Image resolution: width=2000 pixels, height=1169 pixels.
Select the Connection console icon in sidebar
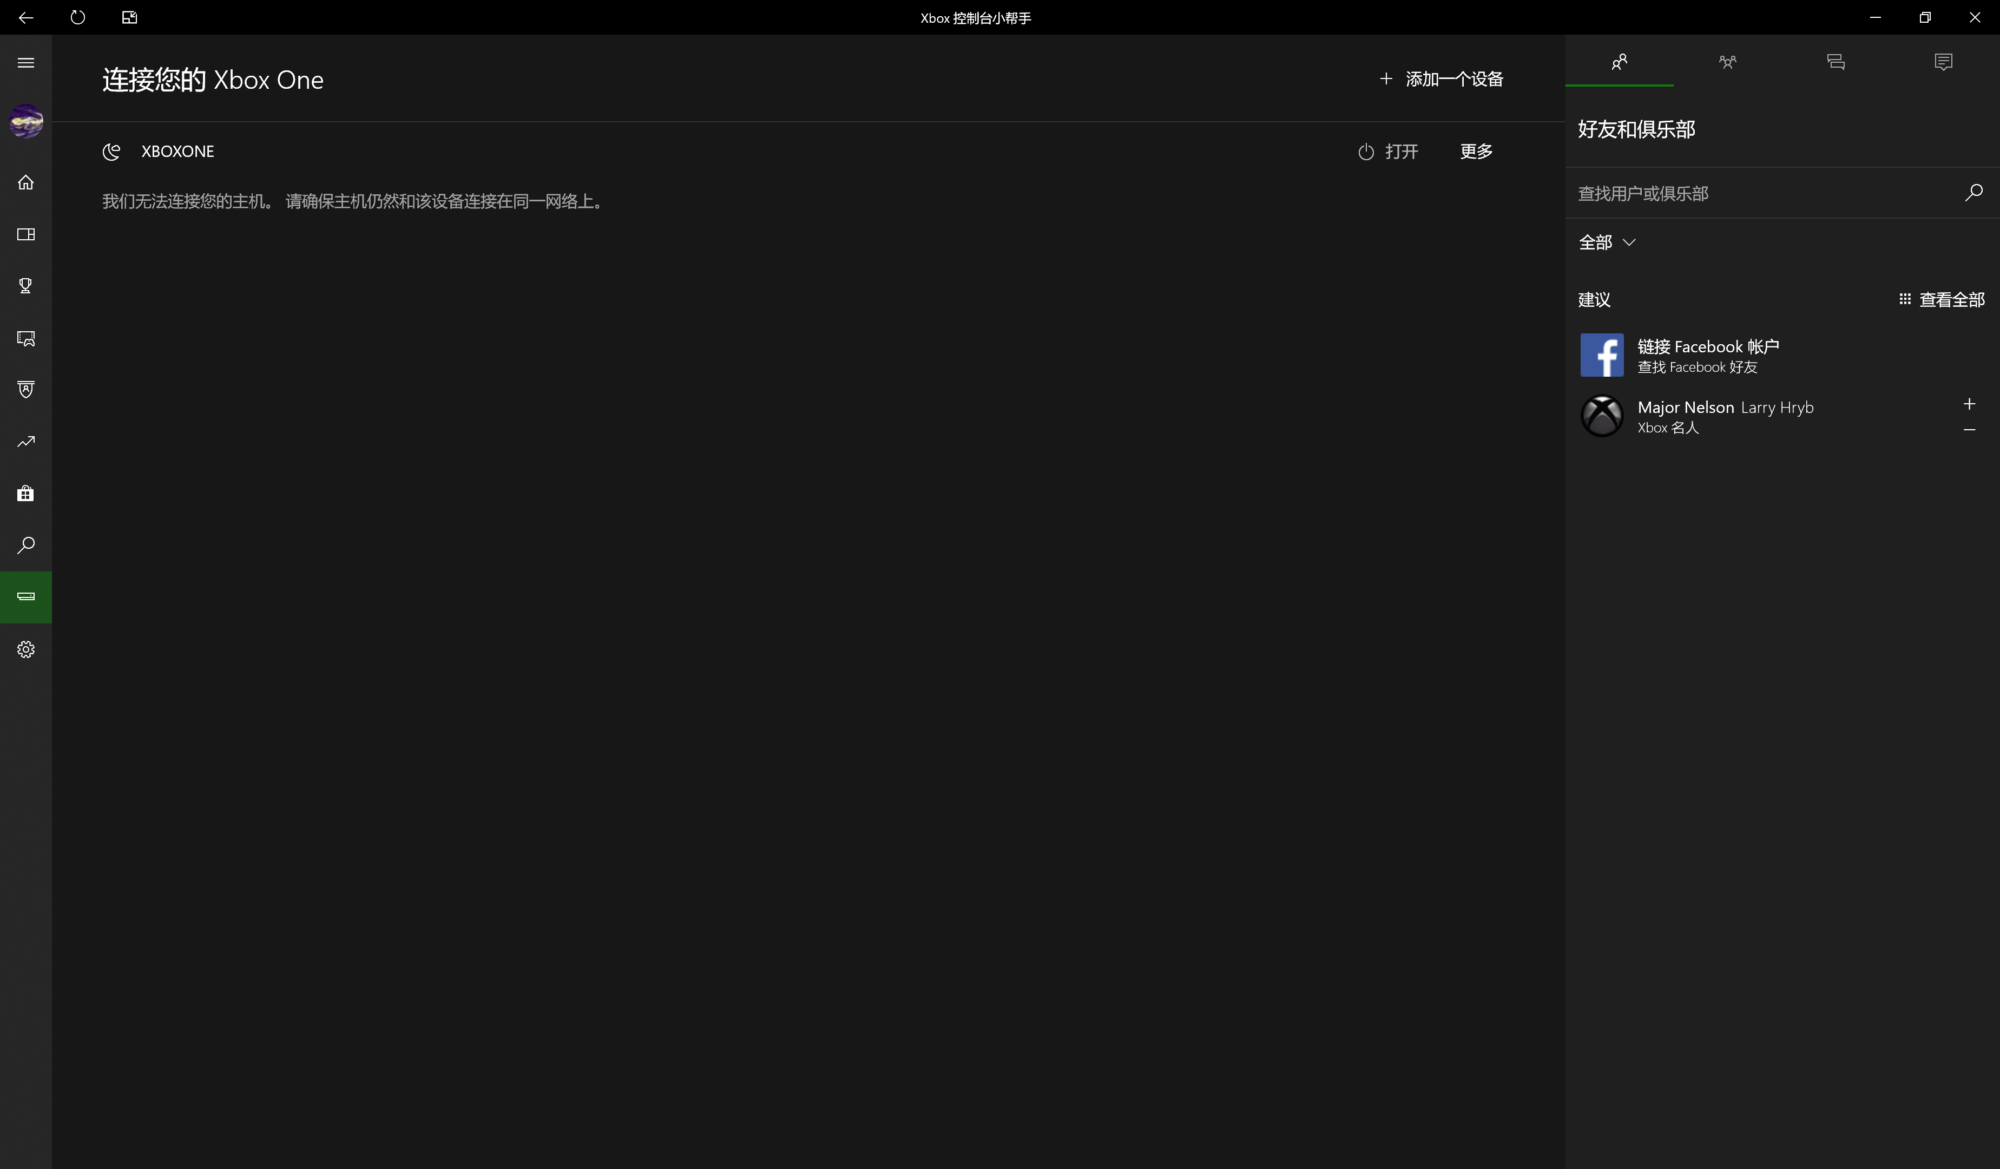(26, 597)
